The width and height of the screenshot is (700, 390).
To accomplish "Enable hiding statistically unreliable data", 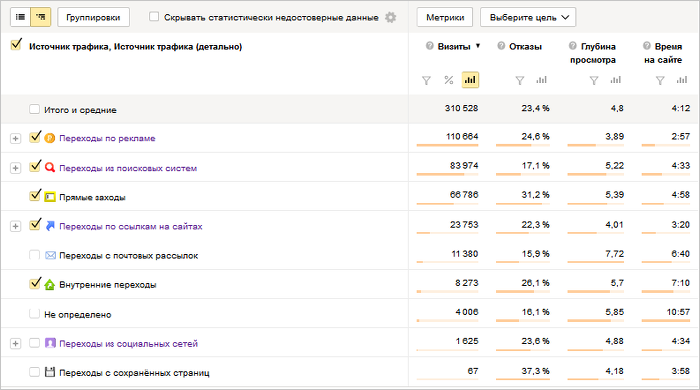I will pos(154,17).
